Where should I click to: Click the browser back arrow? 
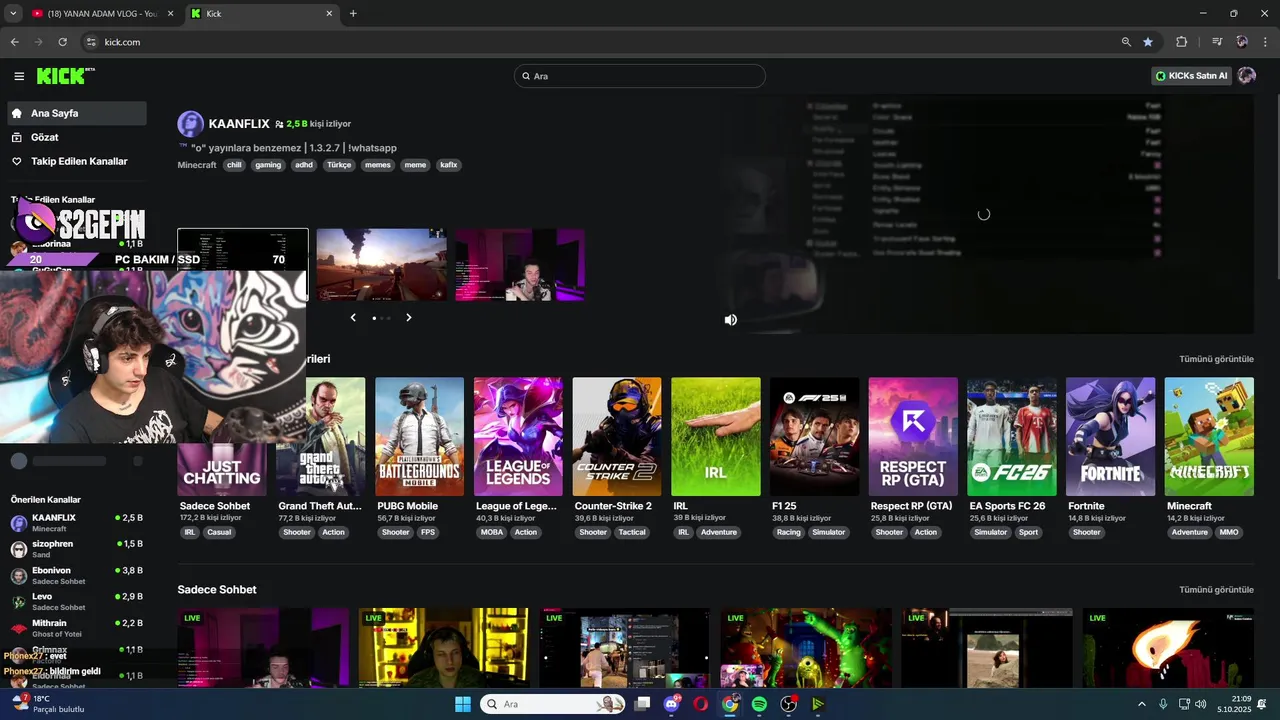click(x=14, y=42)
